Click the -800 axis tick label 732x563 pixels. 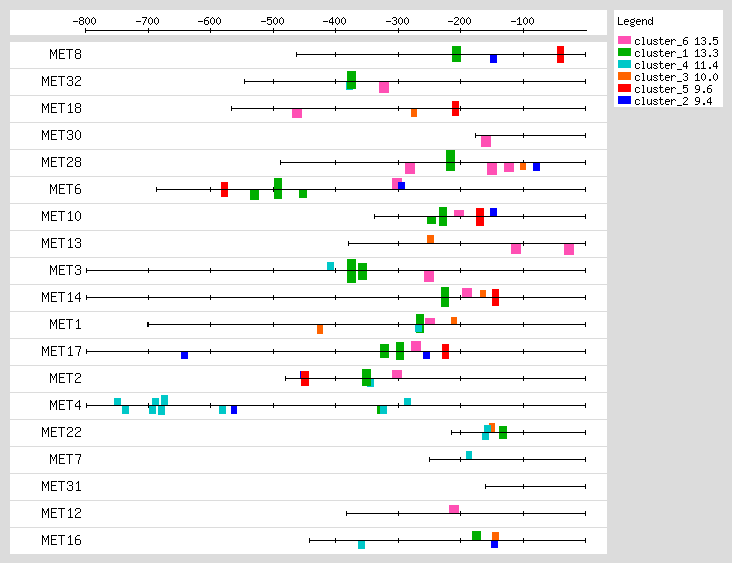click(85, 20)
